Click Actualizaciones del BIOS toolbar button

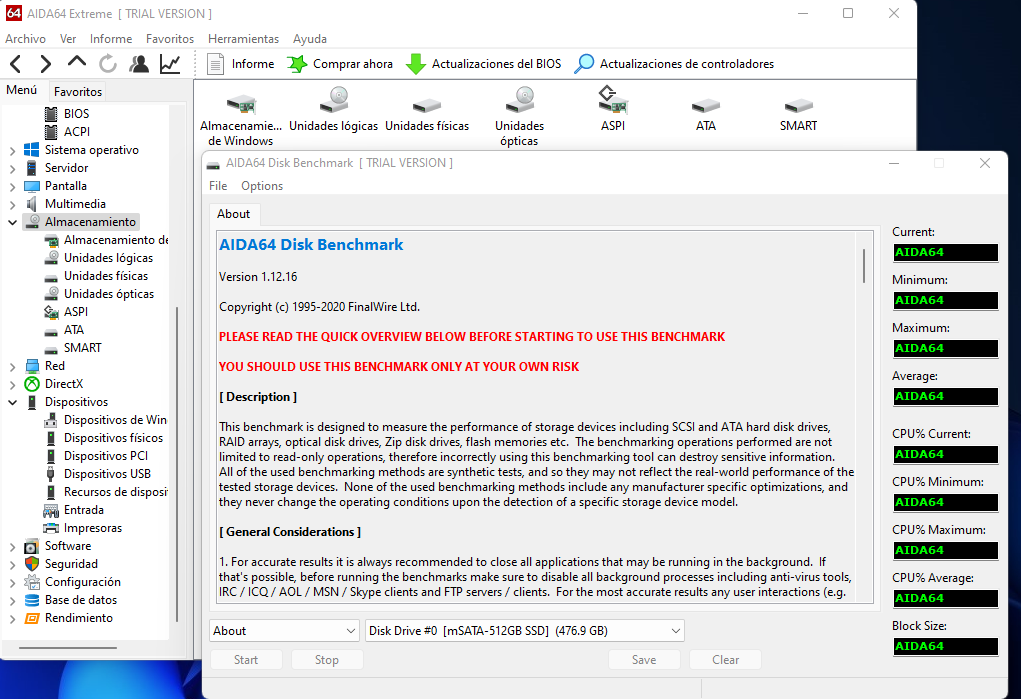click(484, 64)
